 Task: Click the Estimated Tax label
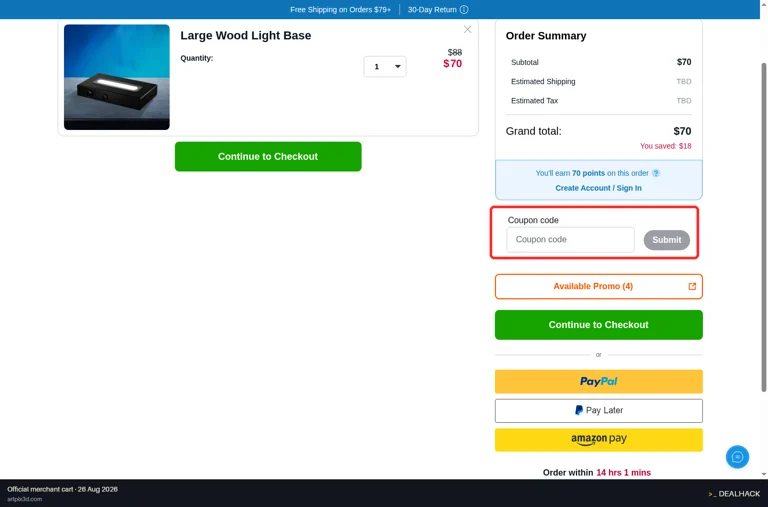coord(534,100)
